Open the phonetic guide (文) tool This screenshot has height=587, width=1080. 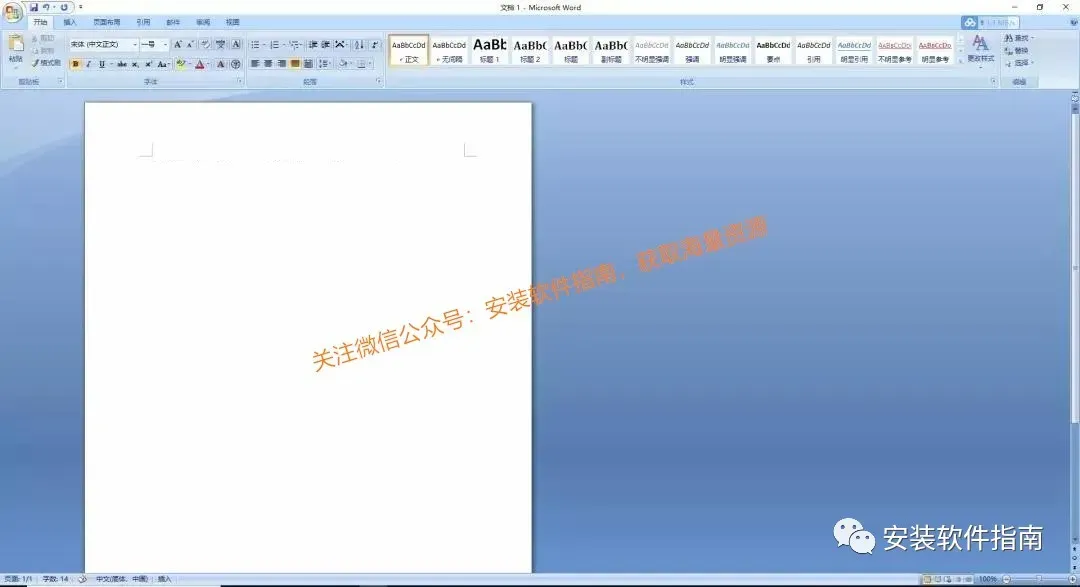tap(220, 45)
